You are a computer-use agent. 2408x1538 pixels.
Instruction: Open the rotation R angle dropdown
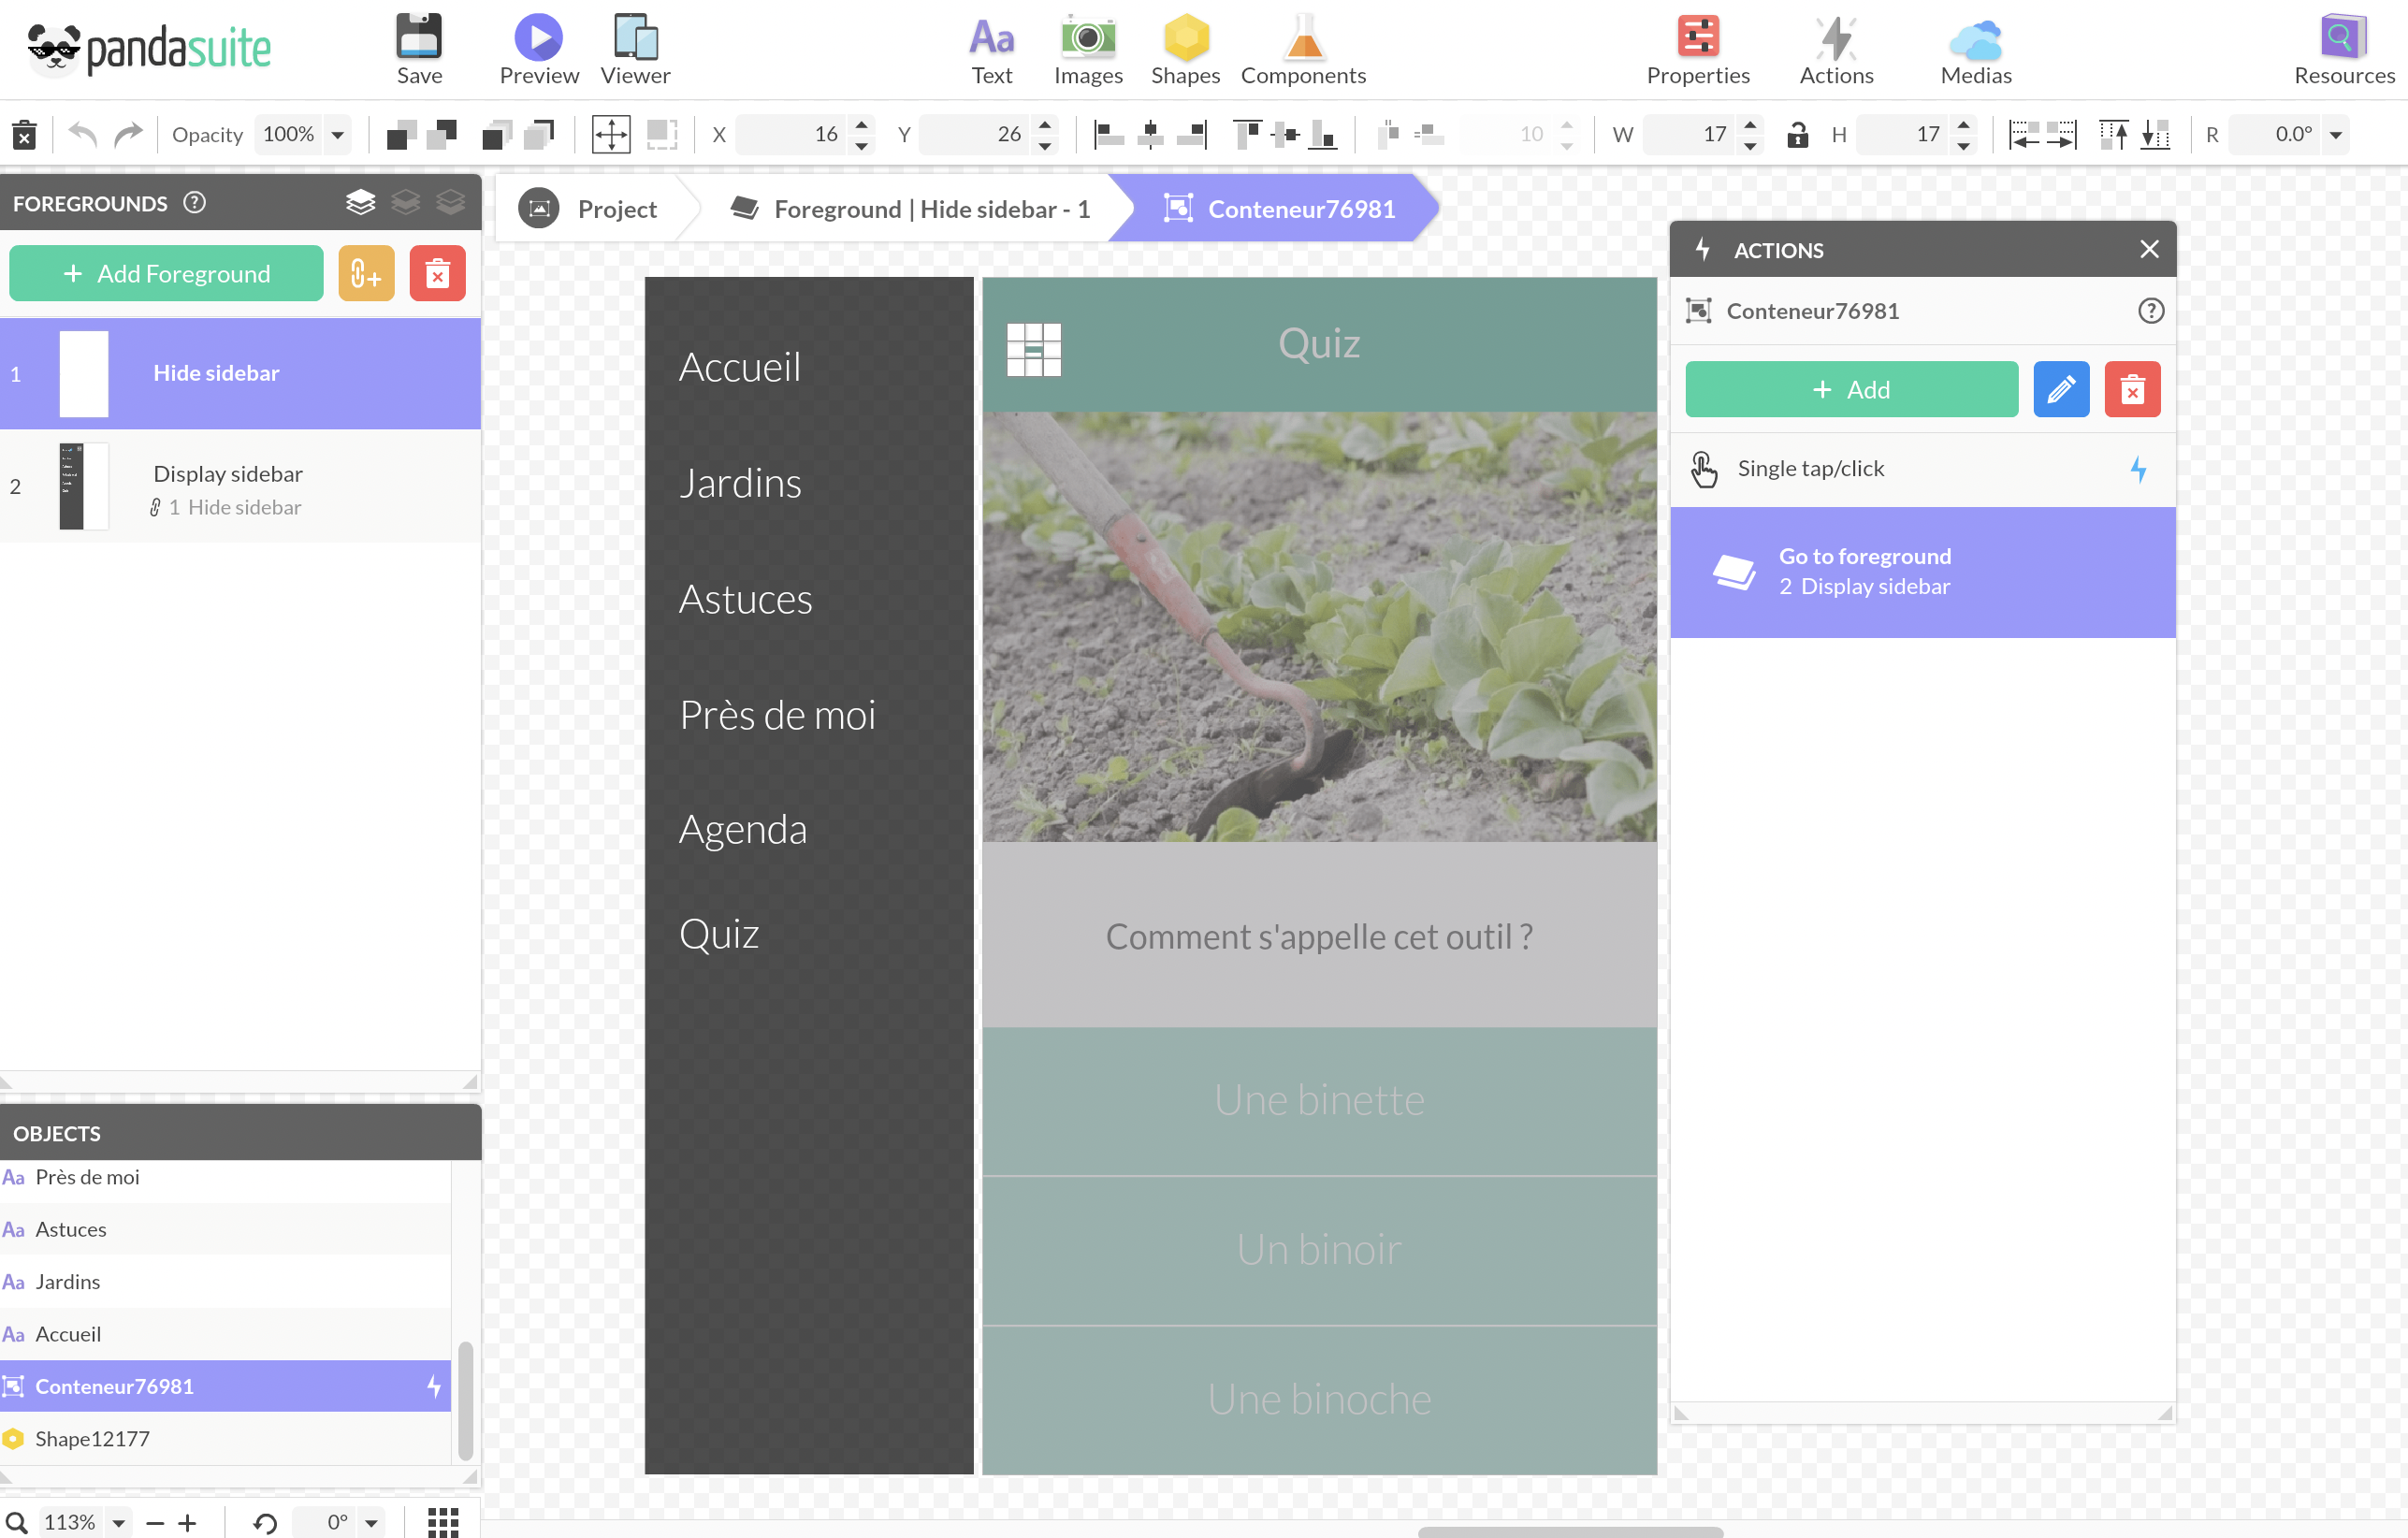pyautogui.click(x=2336, y=134)
